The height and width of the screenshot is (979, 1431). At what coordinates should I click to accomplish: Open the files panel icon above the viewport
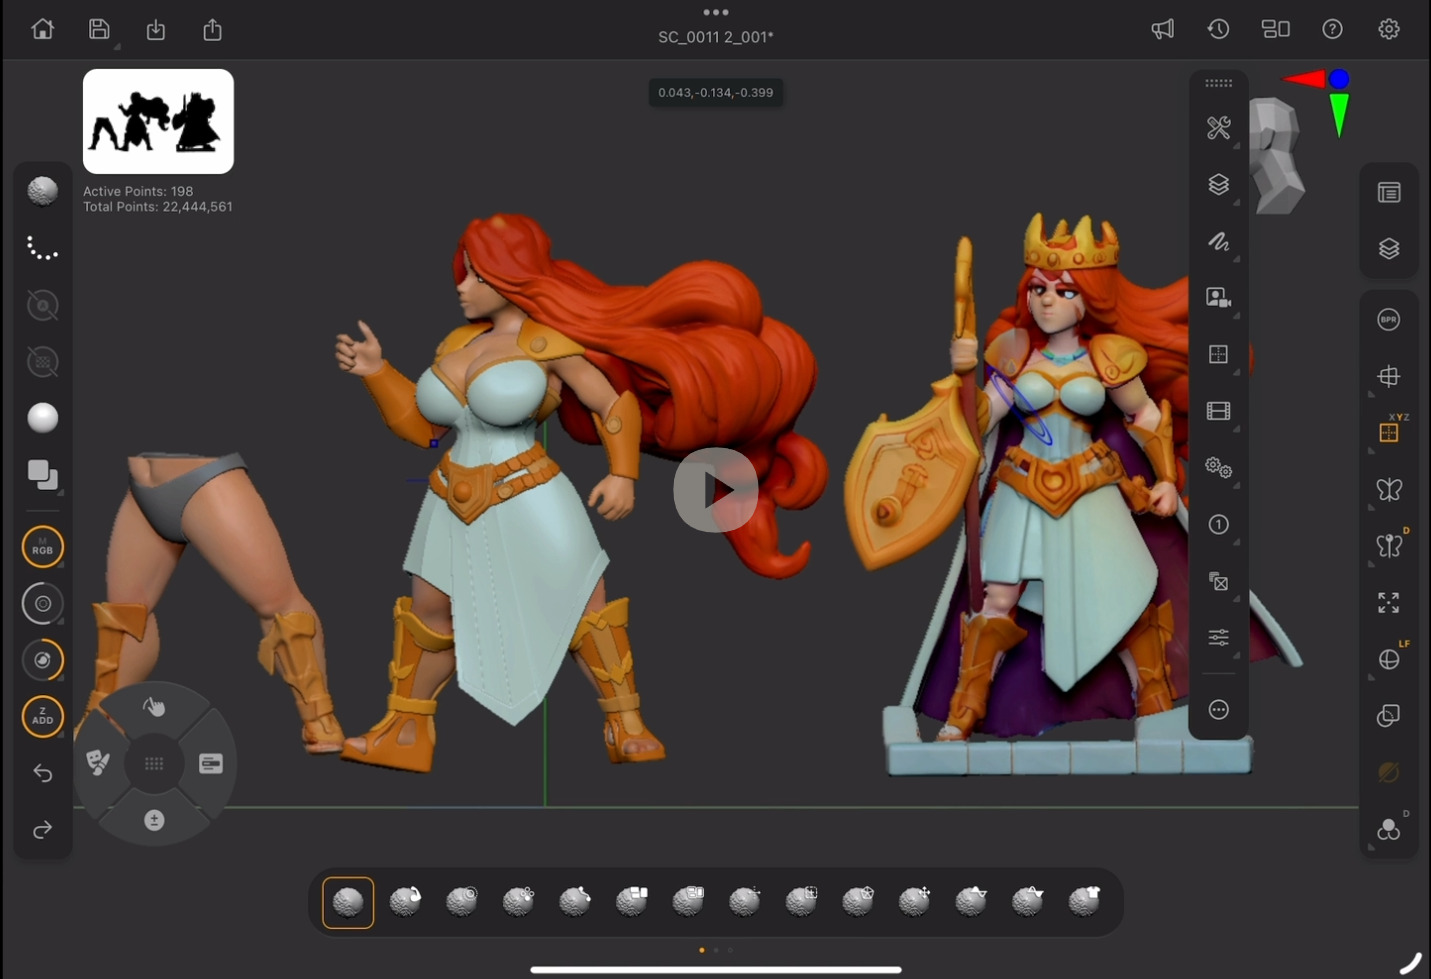(x=1389, y=190)
